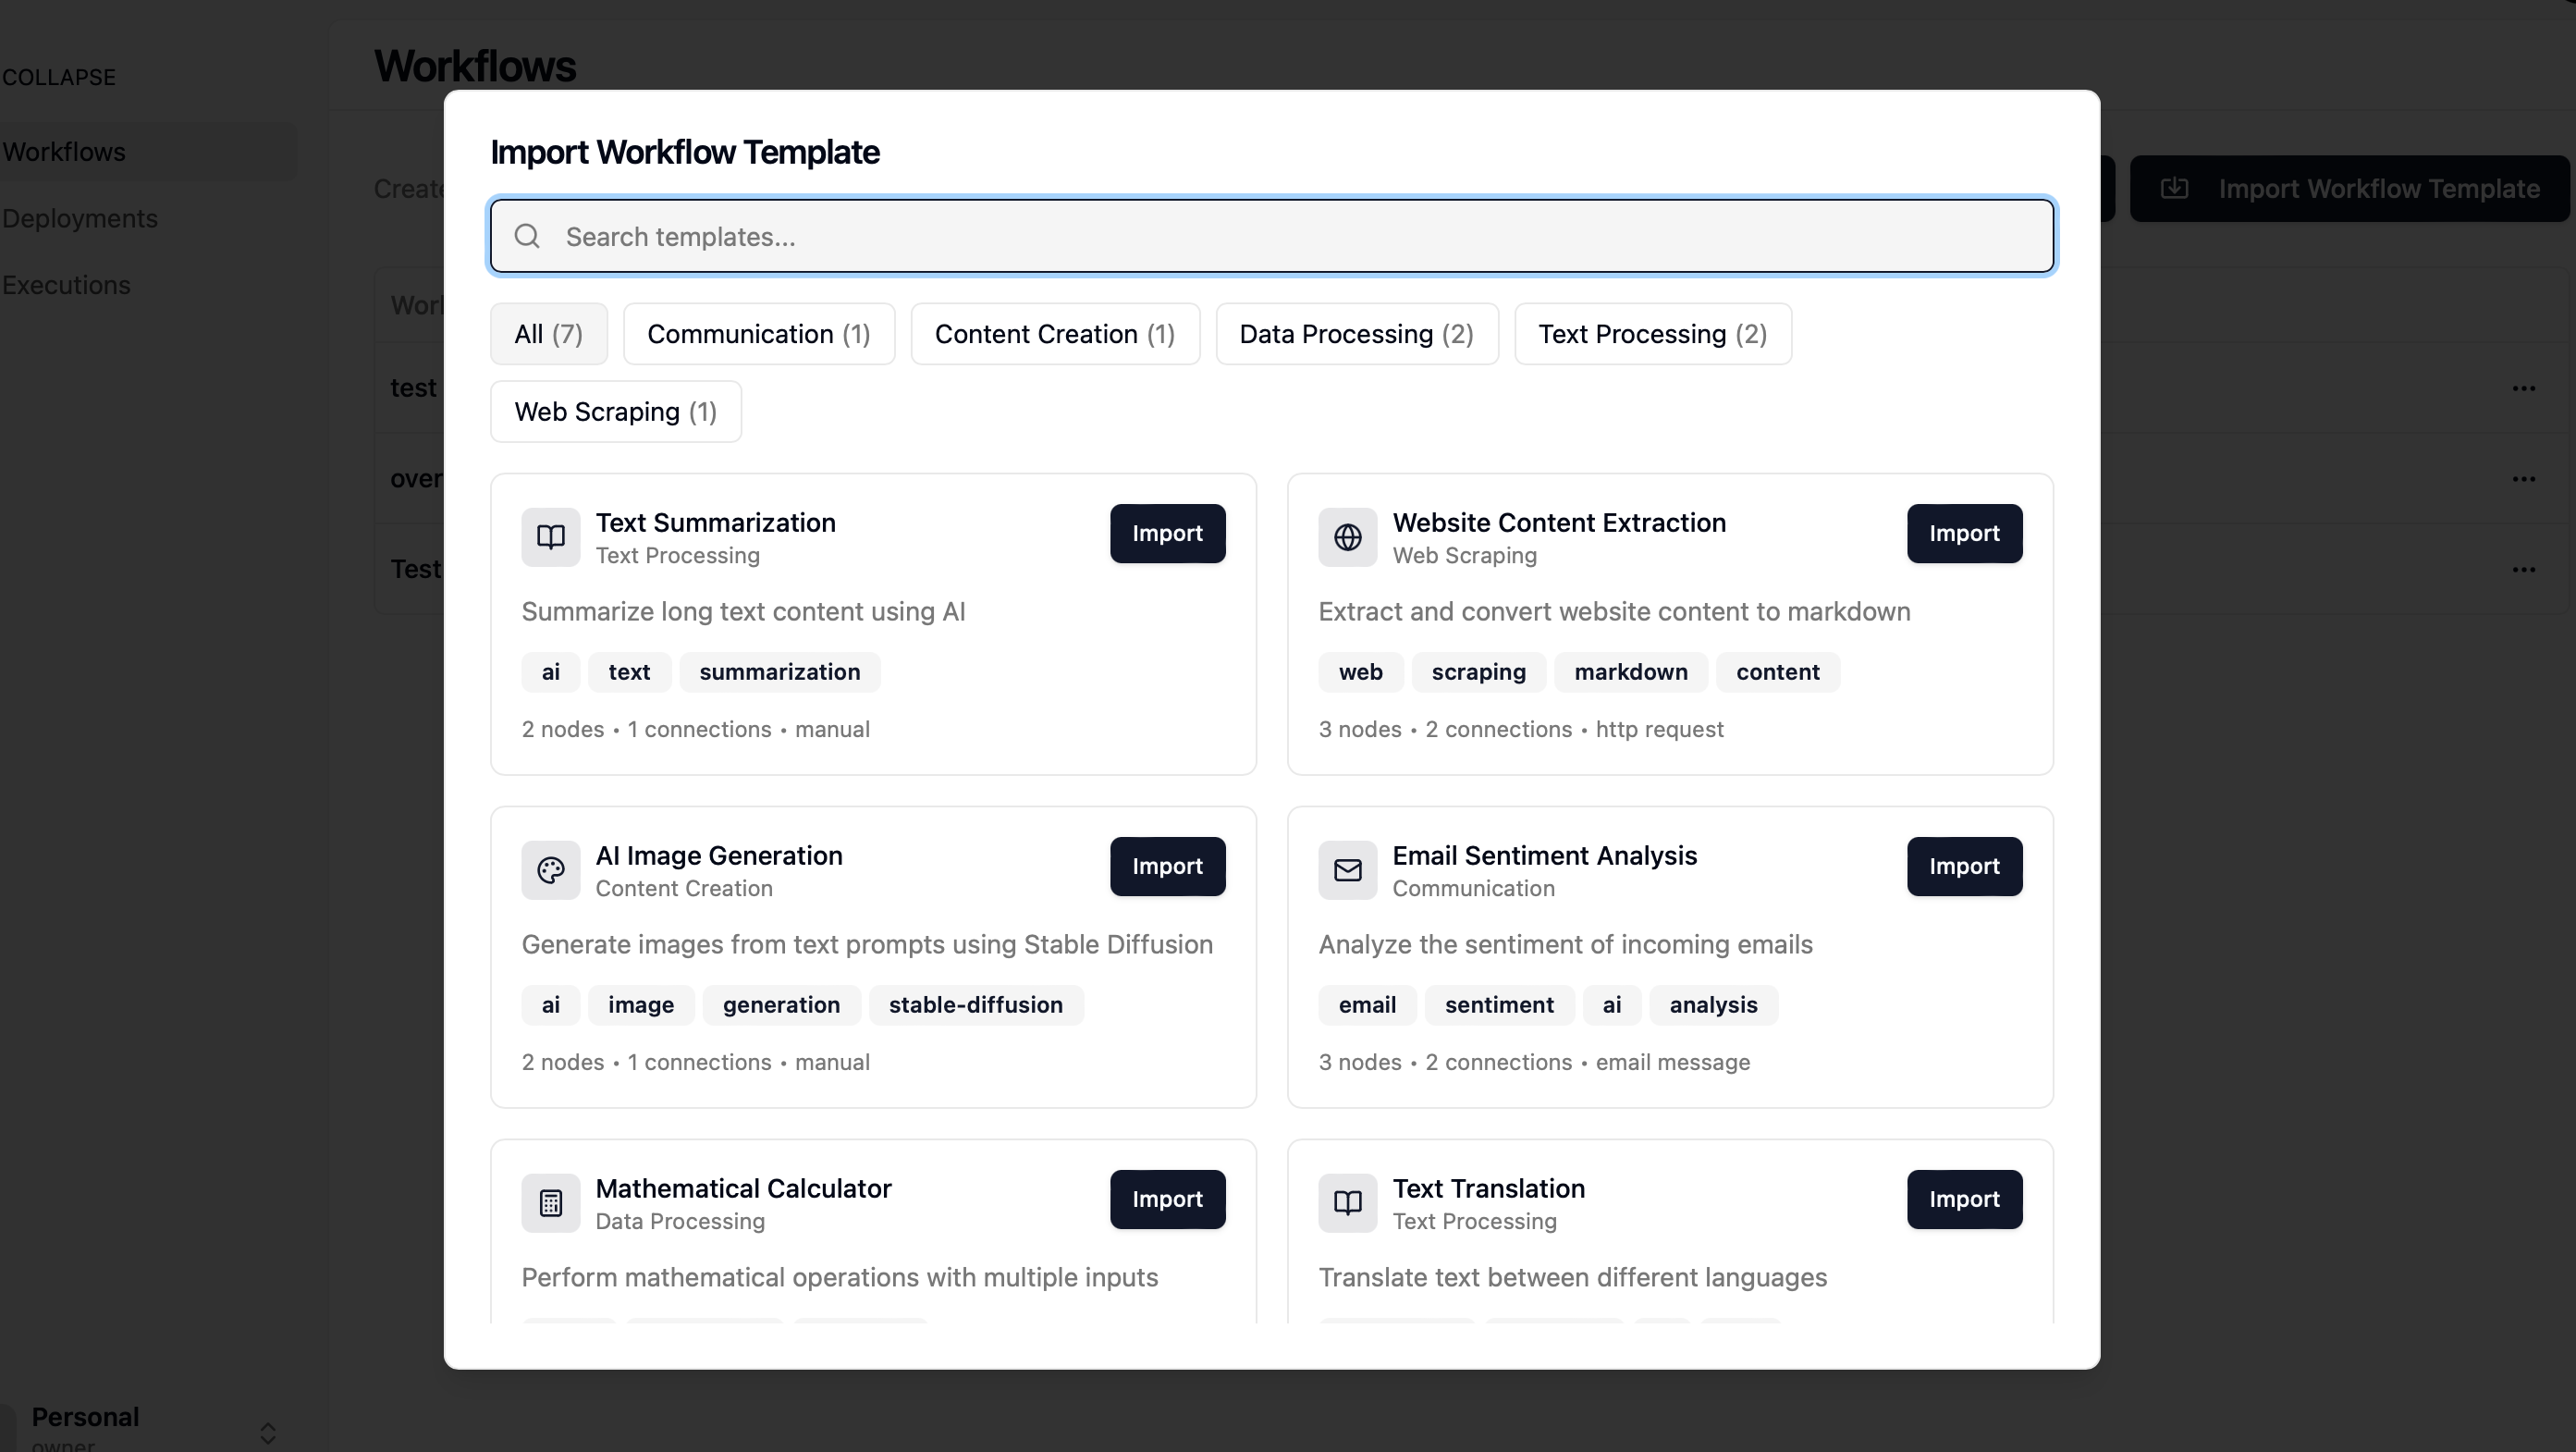Open the three-dot menu for the second workflow row
2576x1452 pixels.
point(2523,479)
